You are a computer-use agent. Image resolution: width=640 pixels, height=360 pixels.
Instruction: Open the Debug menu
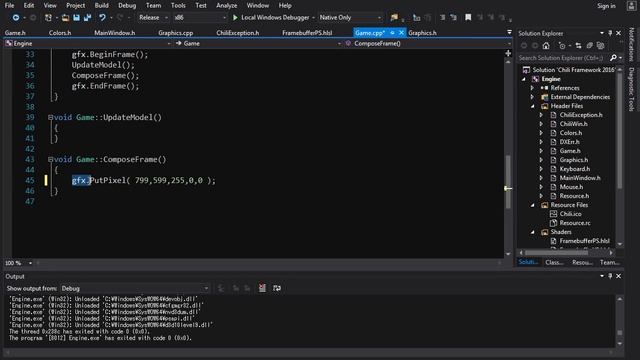pos(127,5)
